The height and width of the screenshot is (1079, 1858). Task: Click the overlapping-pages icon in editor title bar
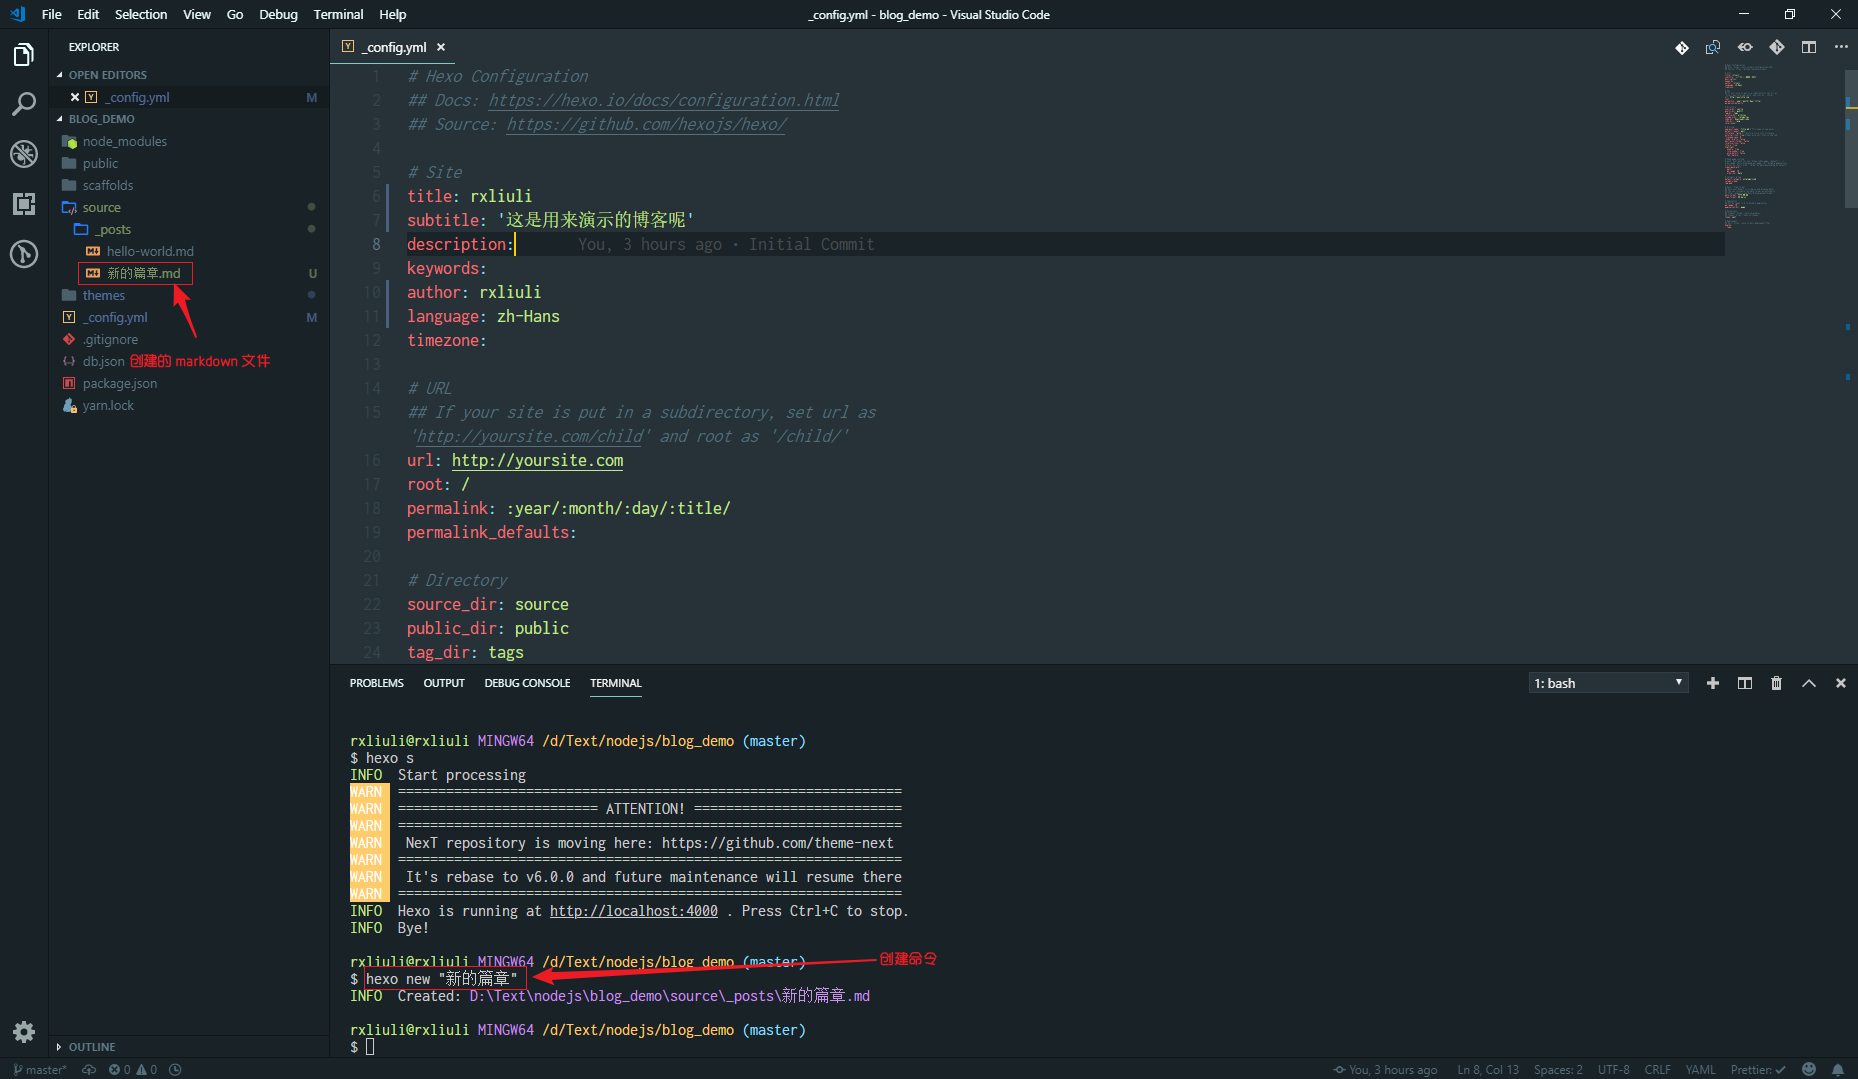click(x=1713, y=47)
